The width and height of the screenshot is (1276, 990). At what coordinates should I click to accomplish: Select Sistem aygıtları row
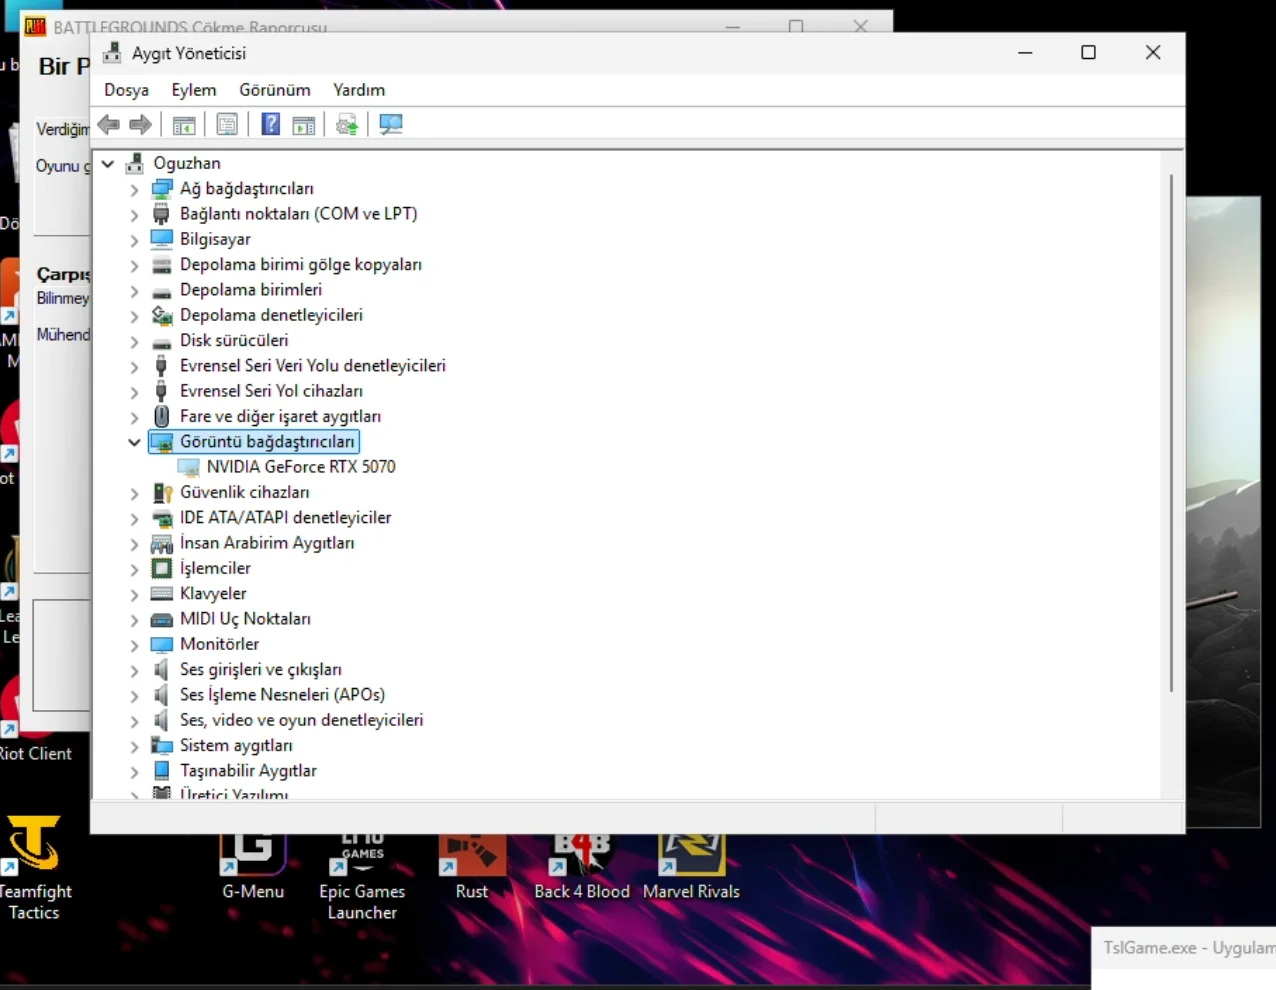point(236,746)
